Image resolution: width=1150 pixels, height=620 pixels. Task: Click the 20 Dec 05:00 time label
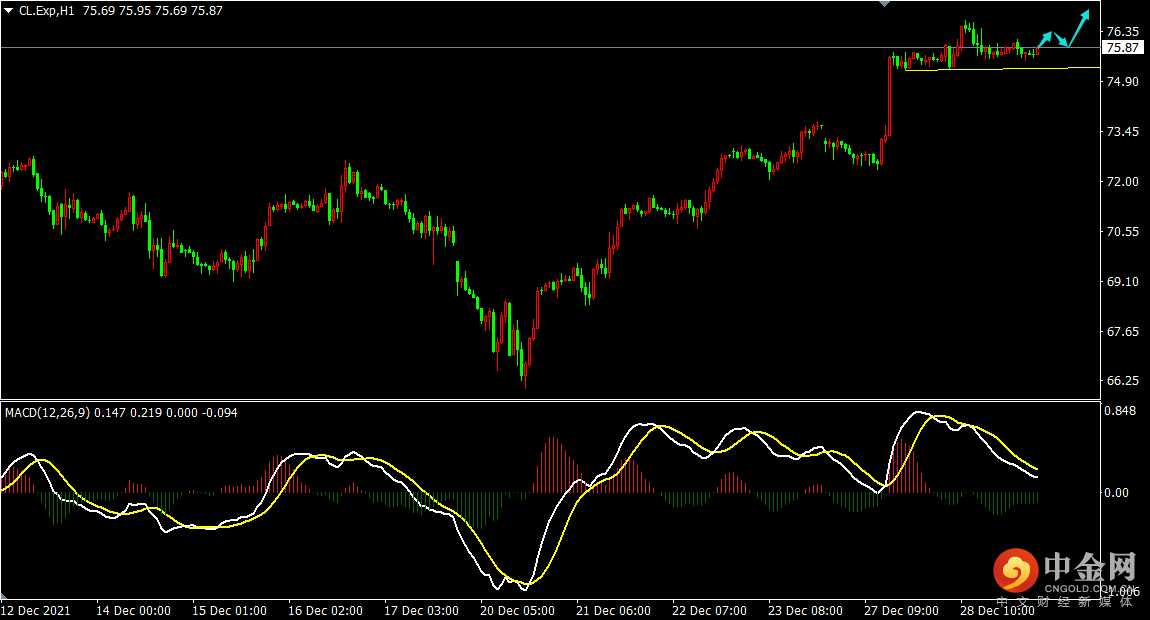point(517,610)
